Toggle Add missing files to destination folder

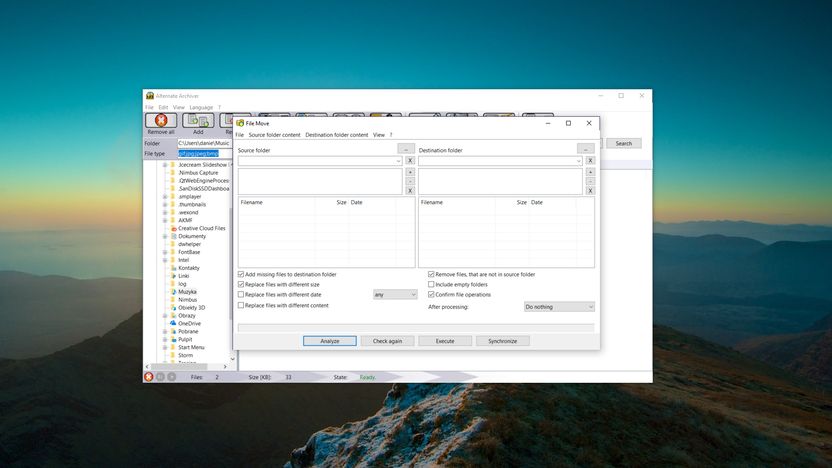click(241, 274)
